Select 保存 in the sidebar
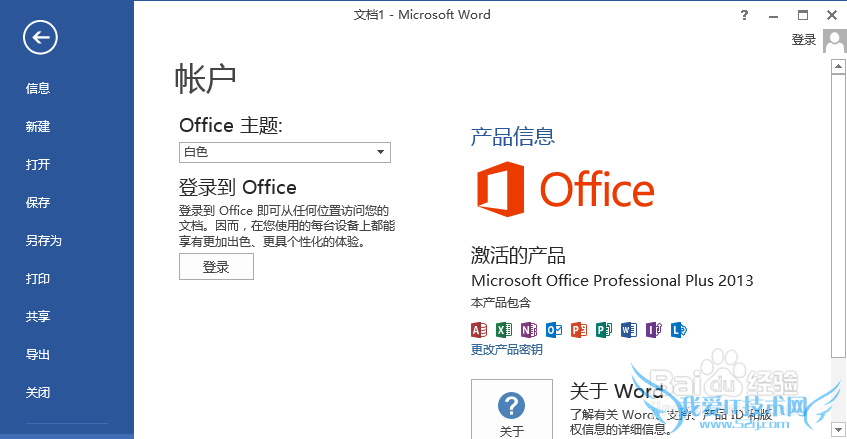This screenshot has height=439, width=847. tap(38, 202)
